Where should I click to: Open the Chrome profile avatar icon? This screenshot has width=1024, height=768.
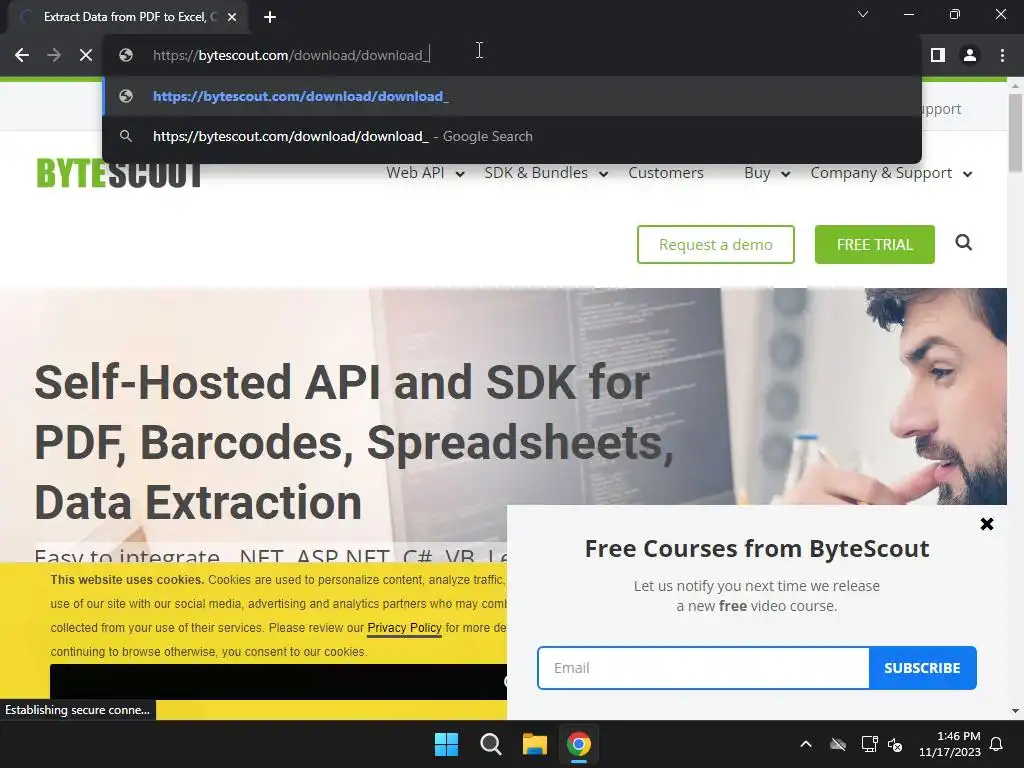(970, 56)
